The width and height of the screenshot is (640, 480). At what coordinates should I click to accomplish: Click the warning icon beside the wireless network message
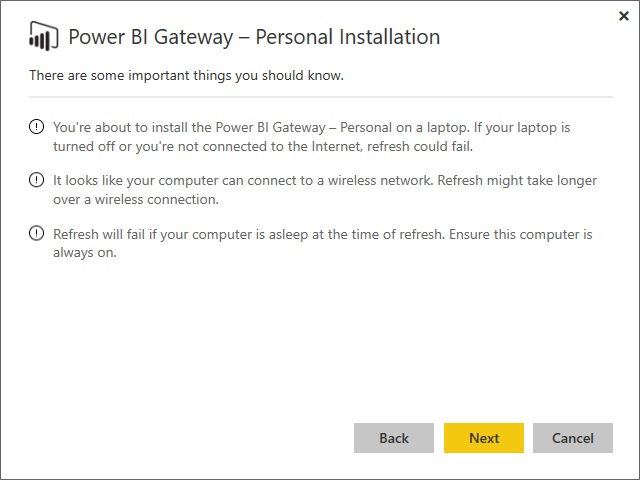click(37, 181)
